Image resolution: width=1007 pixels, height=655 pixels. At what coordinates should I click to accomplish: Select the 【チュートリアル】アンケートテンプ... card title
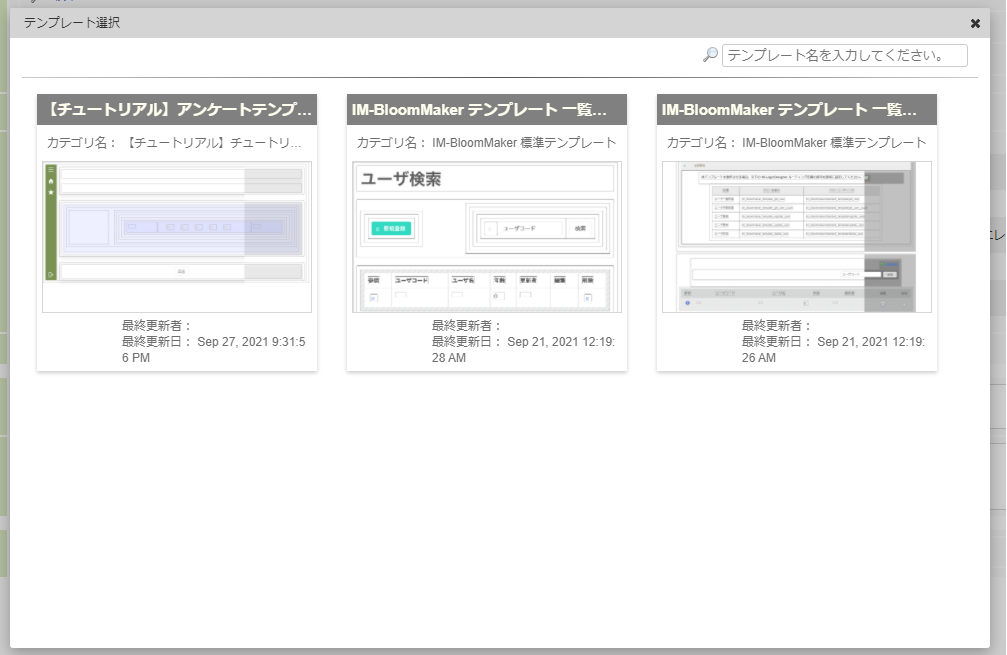(x=177, y=110)
